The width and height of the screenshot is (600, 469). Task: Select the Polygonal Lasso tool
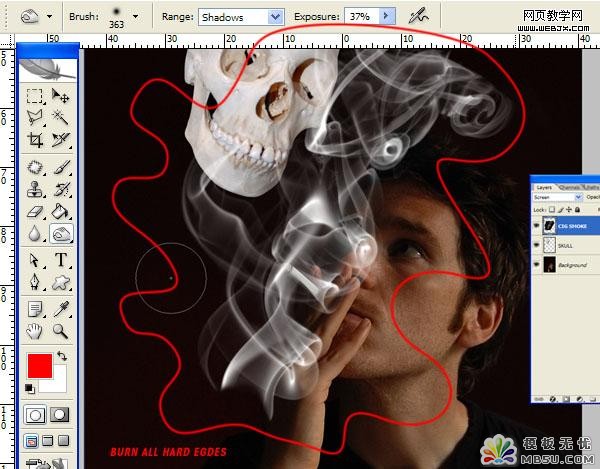tap(34, 117)
